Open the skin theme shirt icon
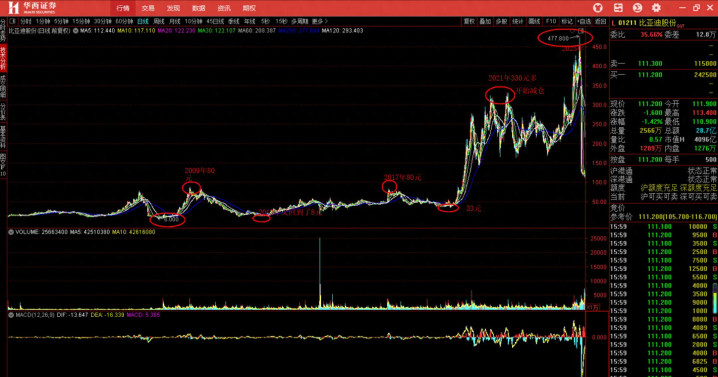Screen dimensions: 718x377 (x=598, y=8)
